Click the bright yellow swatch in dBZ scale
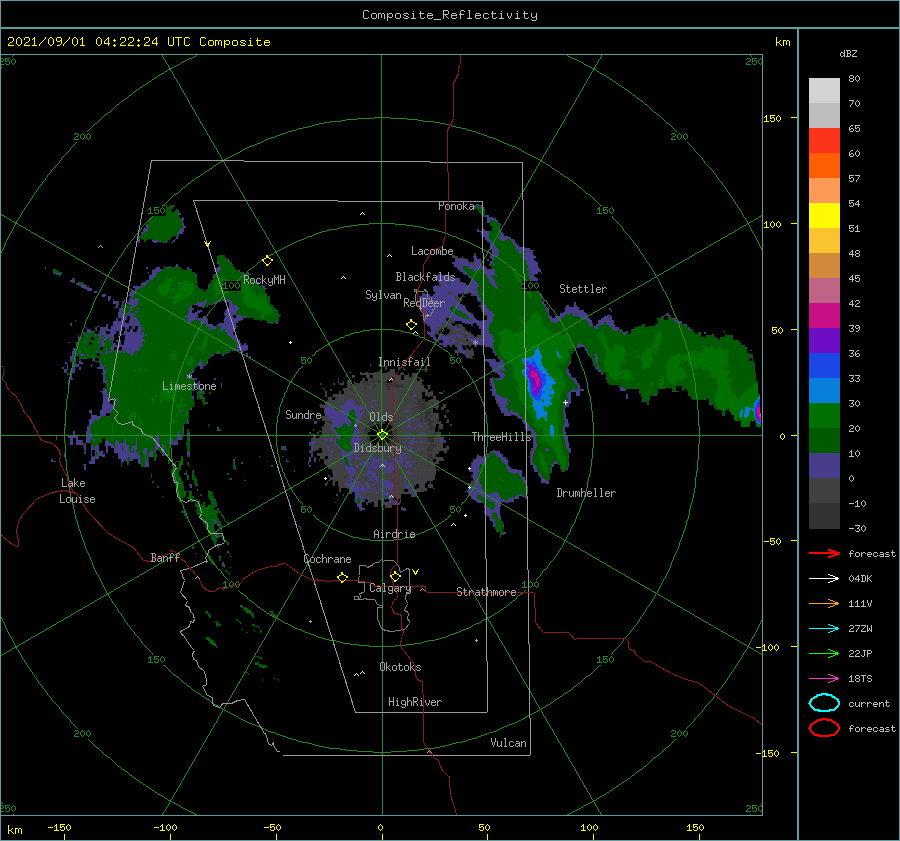 (824, 216)
